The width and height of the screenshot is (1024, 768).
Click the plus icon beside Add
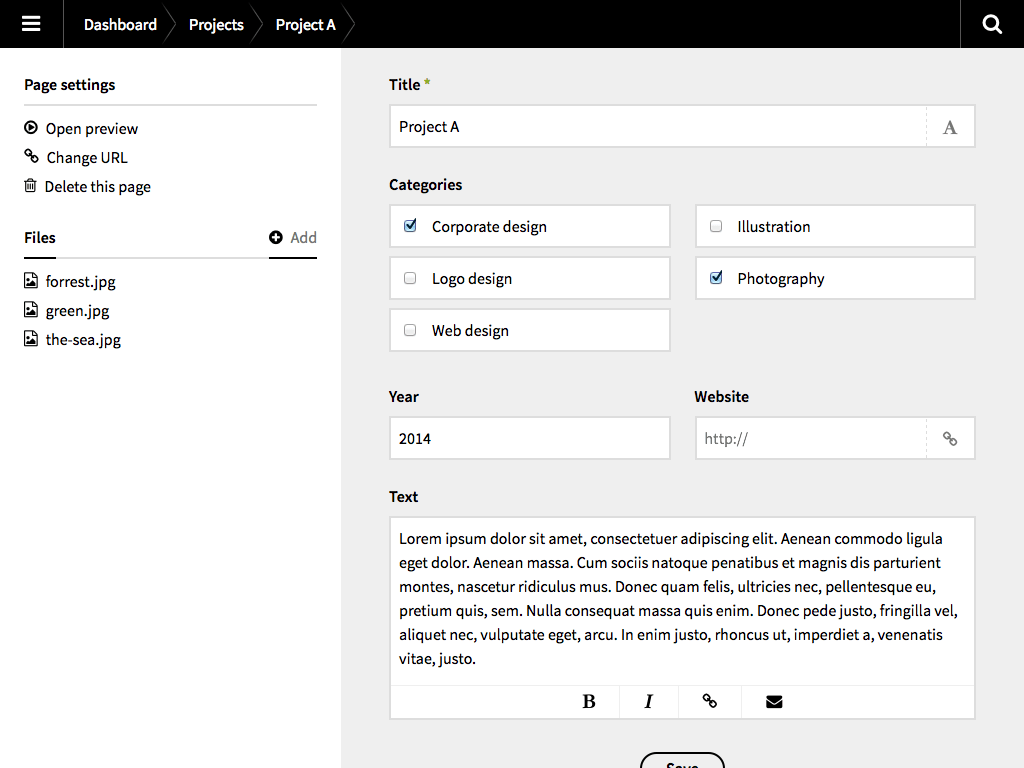click(276, 237)
